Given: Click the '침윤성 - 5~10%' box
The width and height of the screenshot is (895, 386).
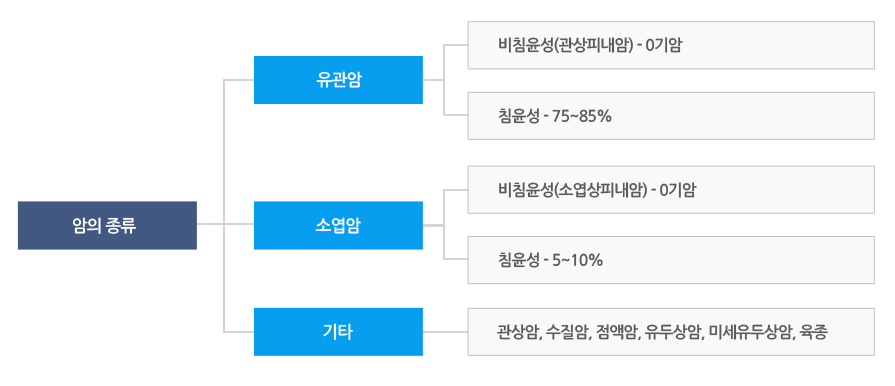Looking at the screenshot, I should point(671,260).
